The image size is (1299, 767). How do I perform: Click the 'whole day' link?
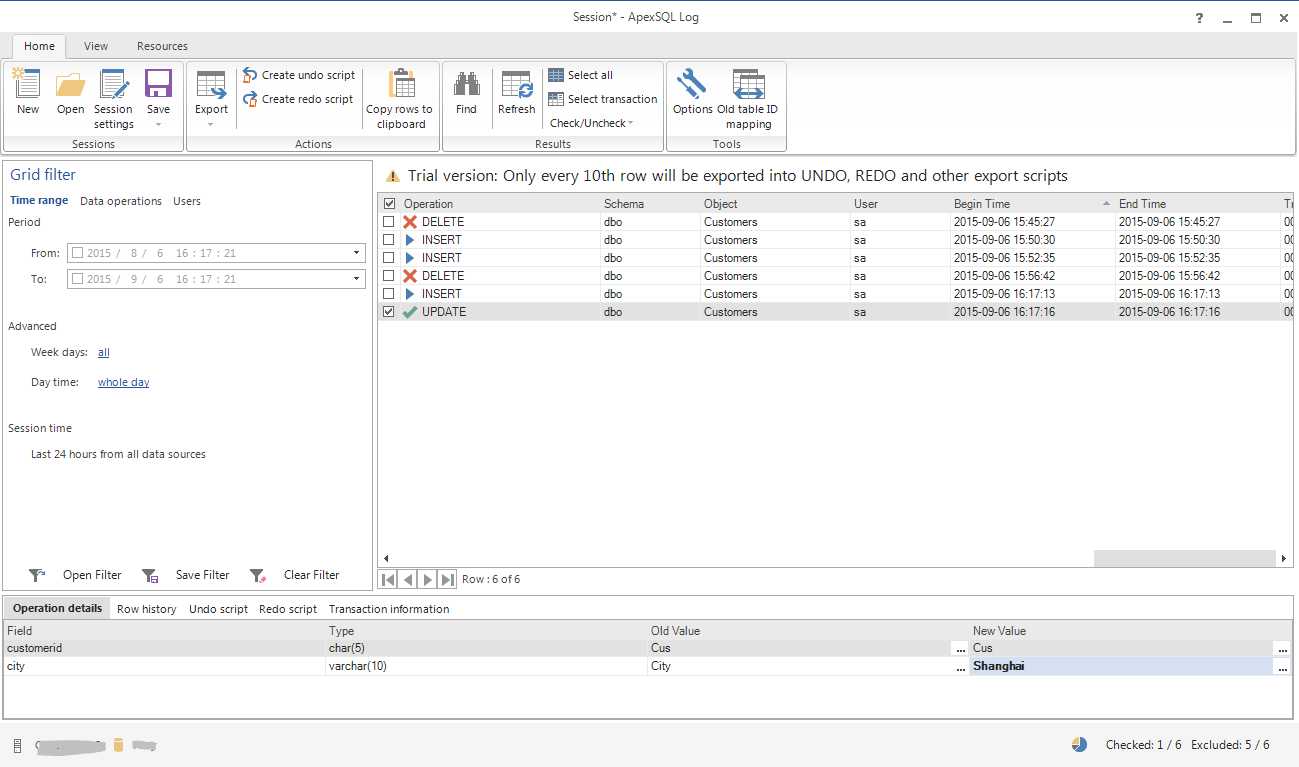[x=124, y=383]
